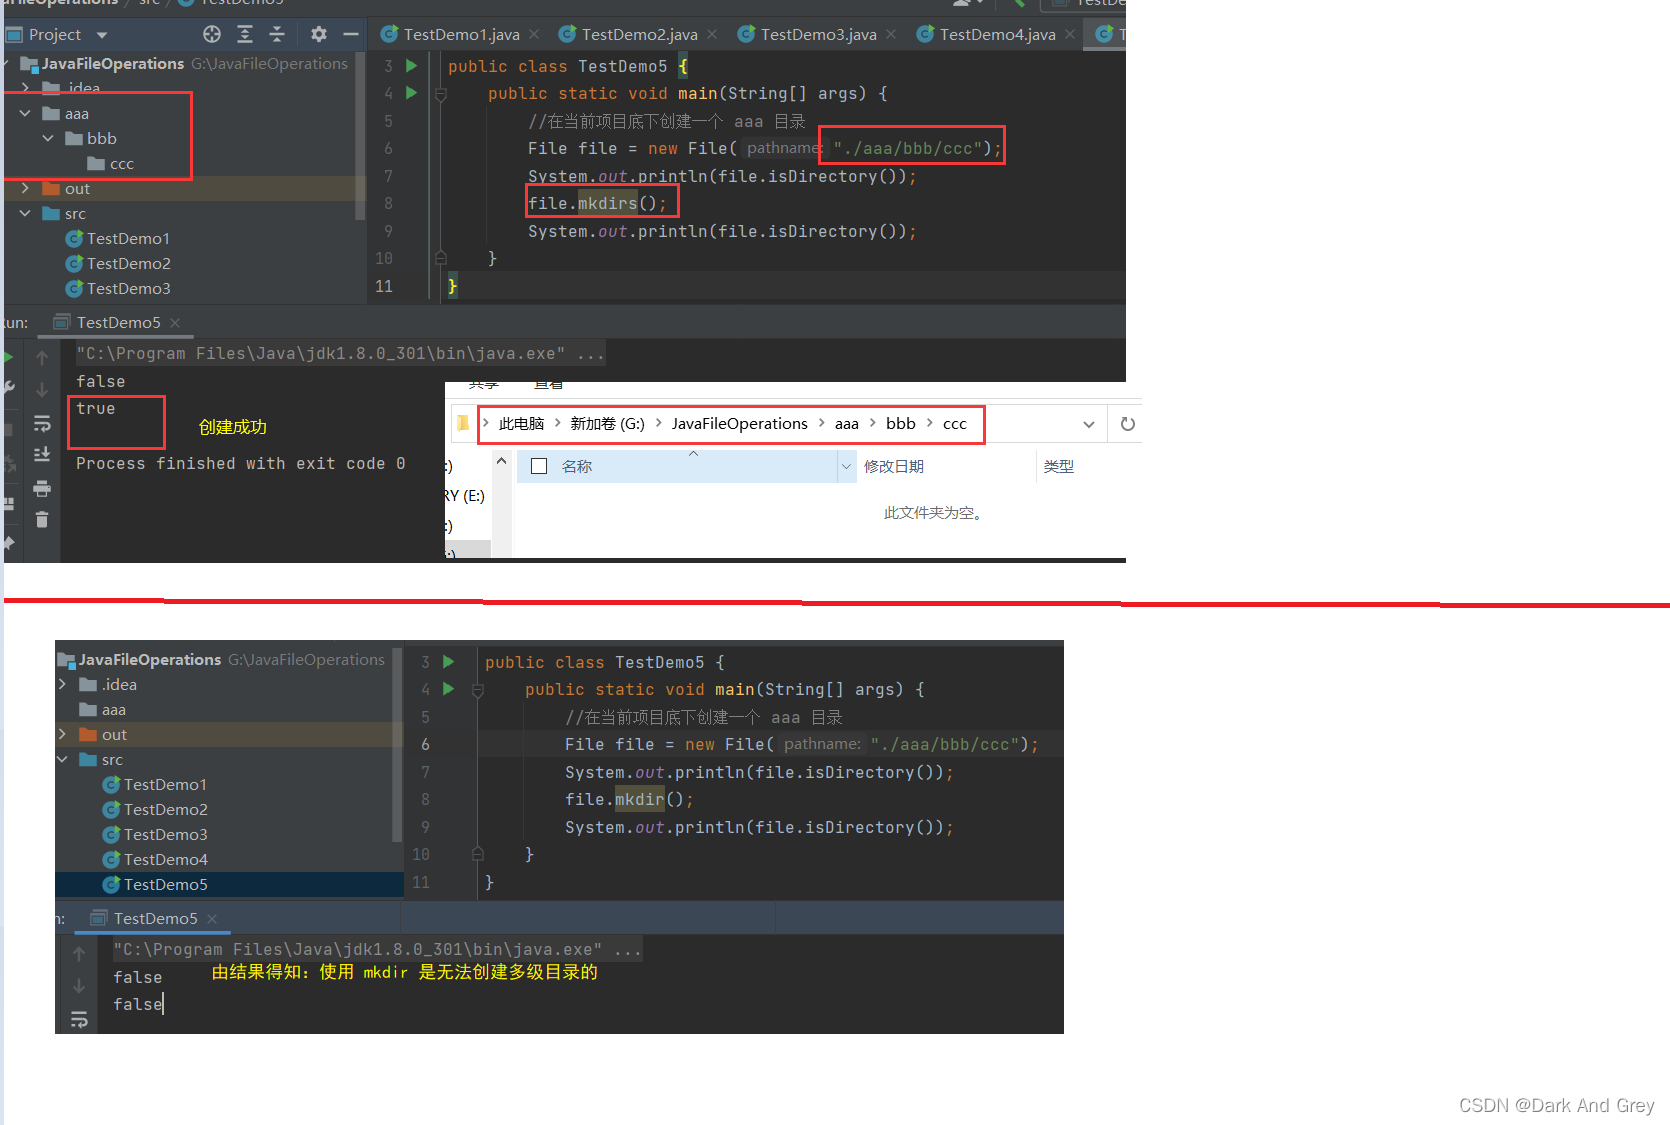Image resolution: width=1670 pixels, height=1125 pixels.
Task: Open the Project view dropdown
Action: point(102,35)
